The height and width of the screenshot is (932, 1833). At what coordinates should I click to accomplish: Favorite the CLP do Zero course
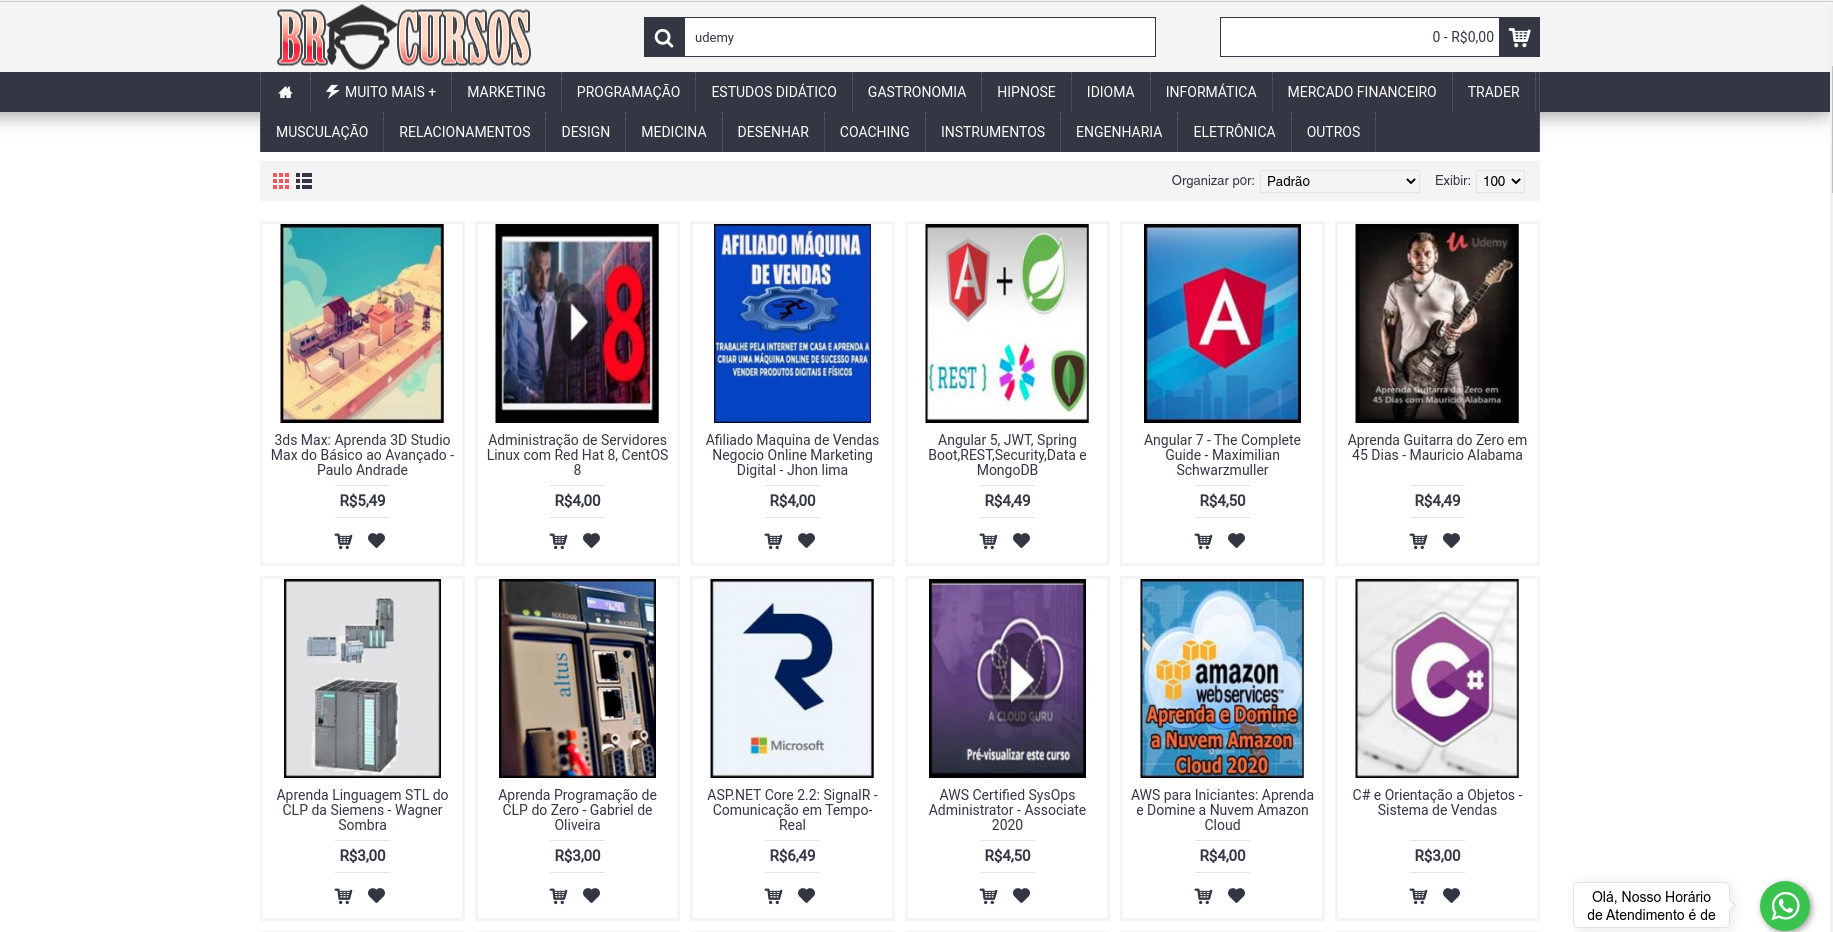click(x=592, y=895)
